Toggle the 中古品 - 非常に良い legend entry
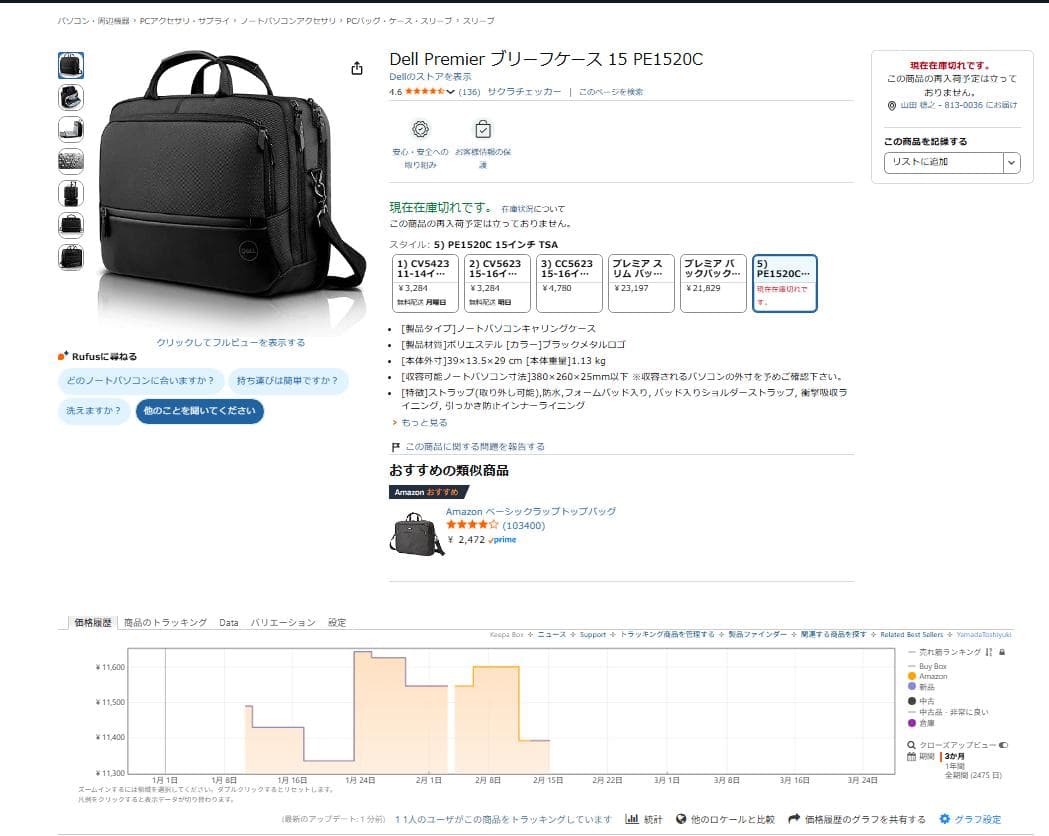 point(948,712)
